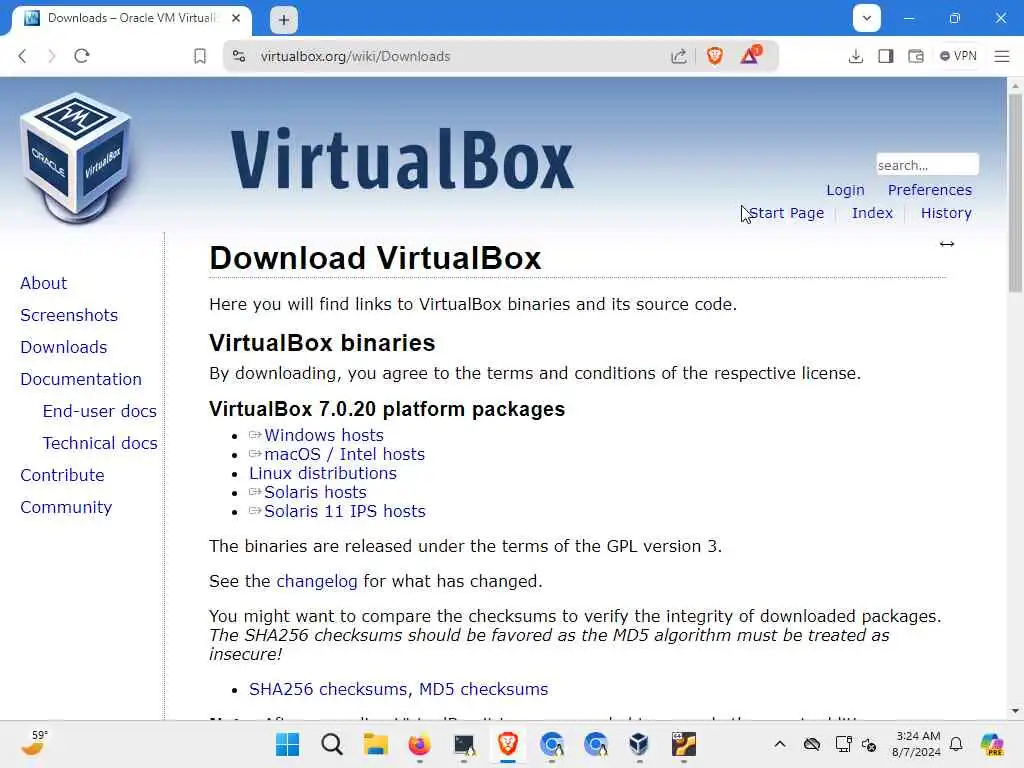This screenshot has height=768, width=1024.
Task: Download the Solaris 11 IPS hosts package
Action: tap(344, 511)
